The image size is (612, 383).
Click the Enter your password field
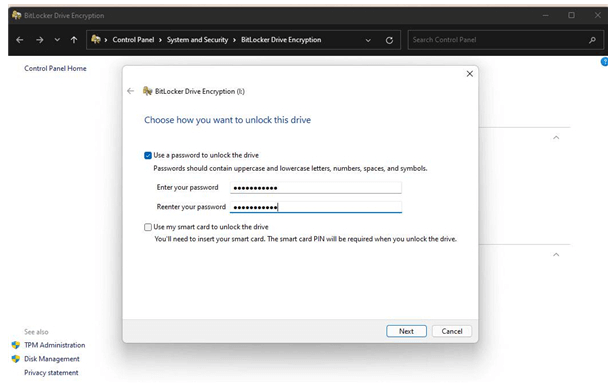pyautogui.click(x=316, y=188)
